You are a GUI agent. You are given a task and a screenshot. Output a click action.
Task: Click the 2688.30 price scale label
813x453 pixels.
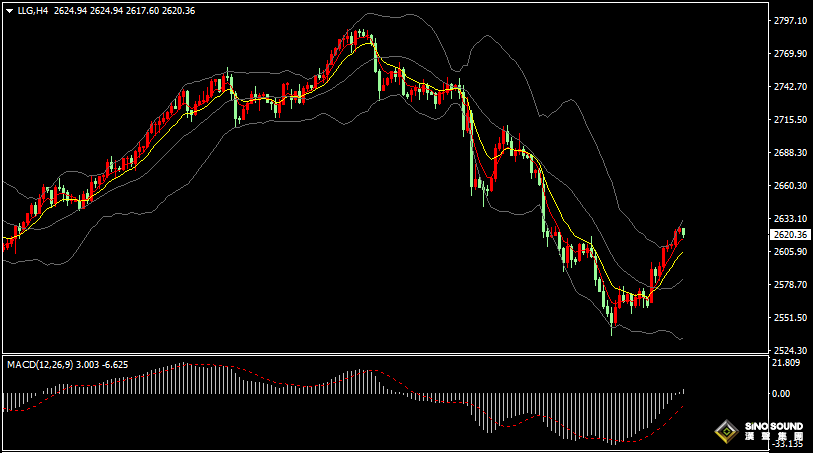790,153
